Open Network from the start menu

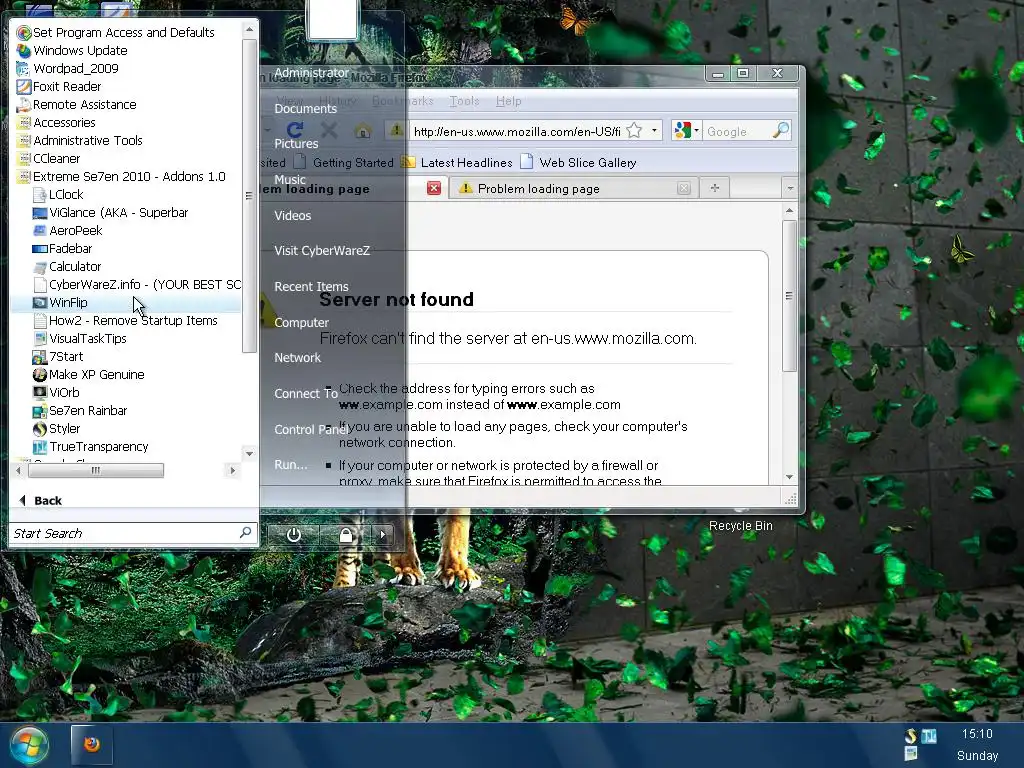tap(297, 358)
